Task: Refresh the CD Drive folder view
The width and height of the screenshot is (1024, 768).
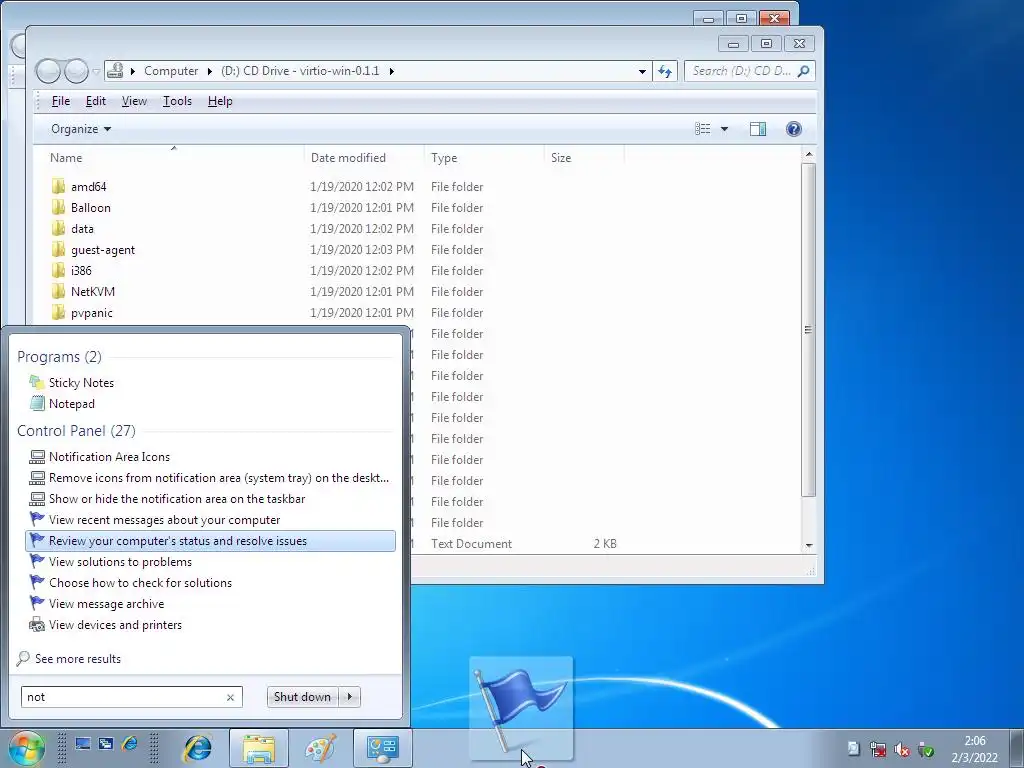Action: tap(665, 71)
